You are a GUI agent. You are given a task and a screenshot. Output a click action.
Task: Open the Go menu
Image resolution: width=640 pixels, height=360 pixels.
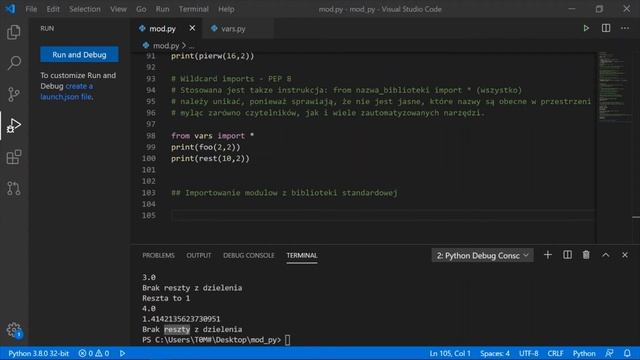click(x=141, y=9)
